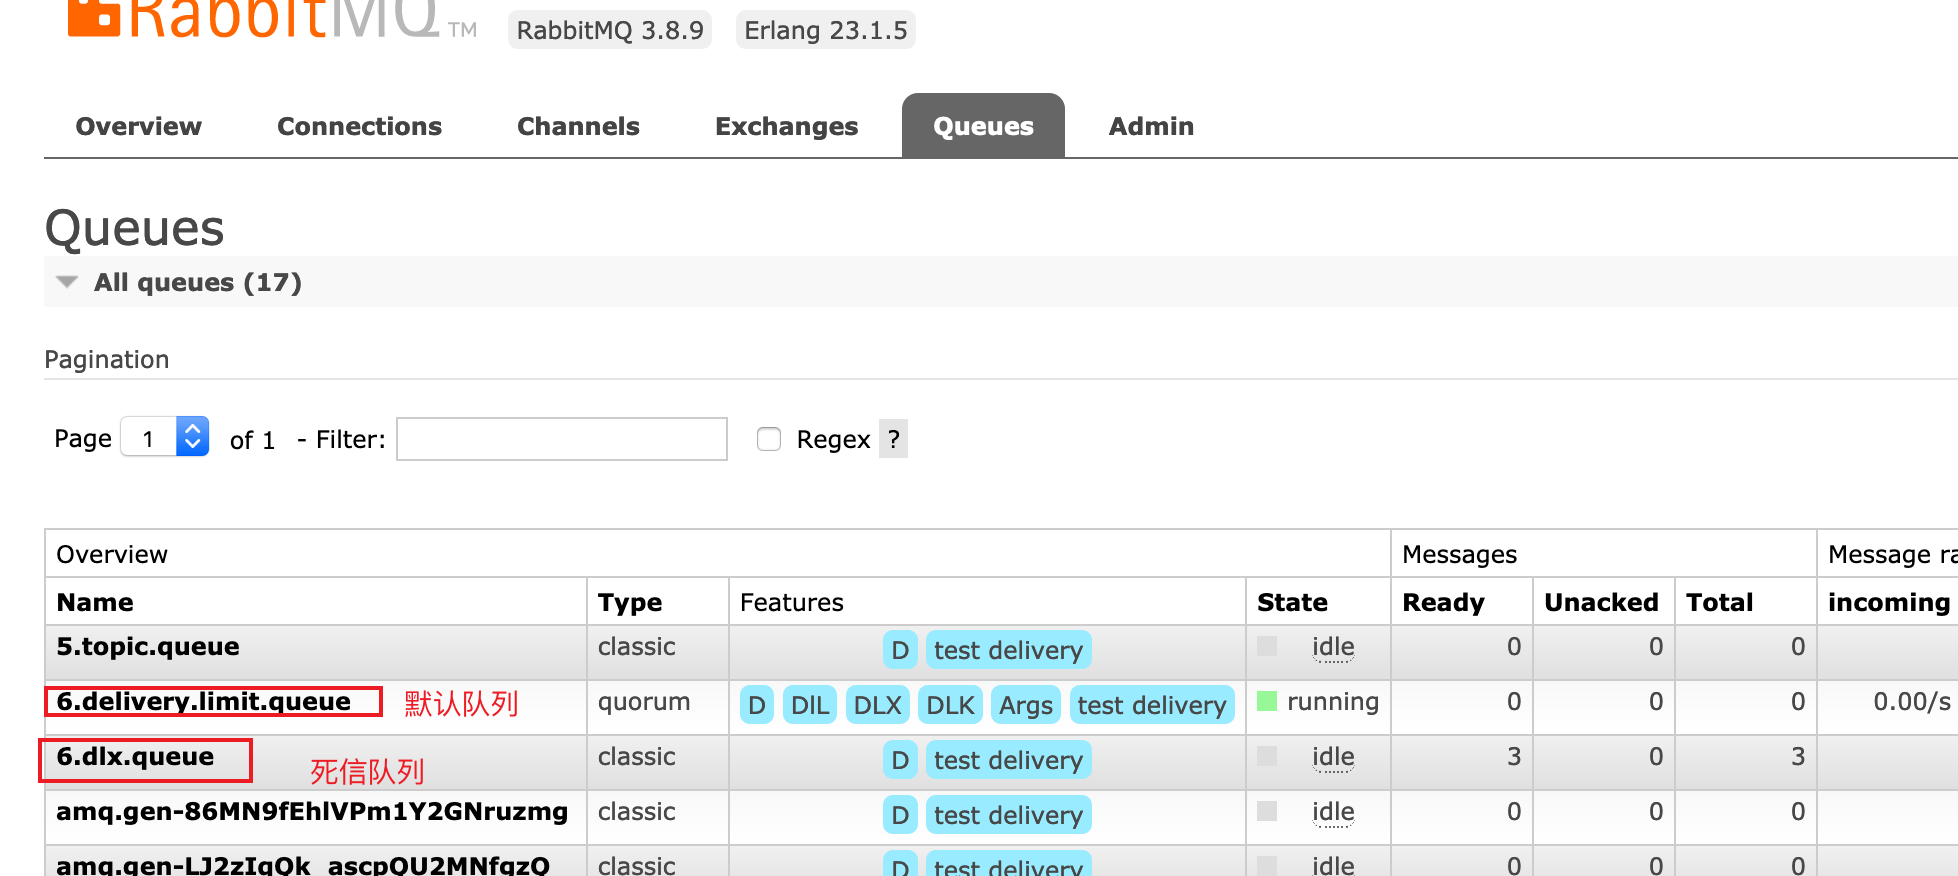This screenshot has height=876, width=1958.
Task: Click the Regex help question mark
Action: pos(893,439)
